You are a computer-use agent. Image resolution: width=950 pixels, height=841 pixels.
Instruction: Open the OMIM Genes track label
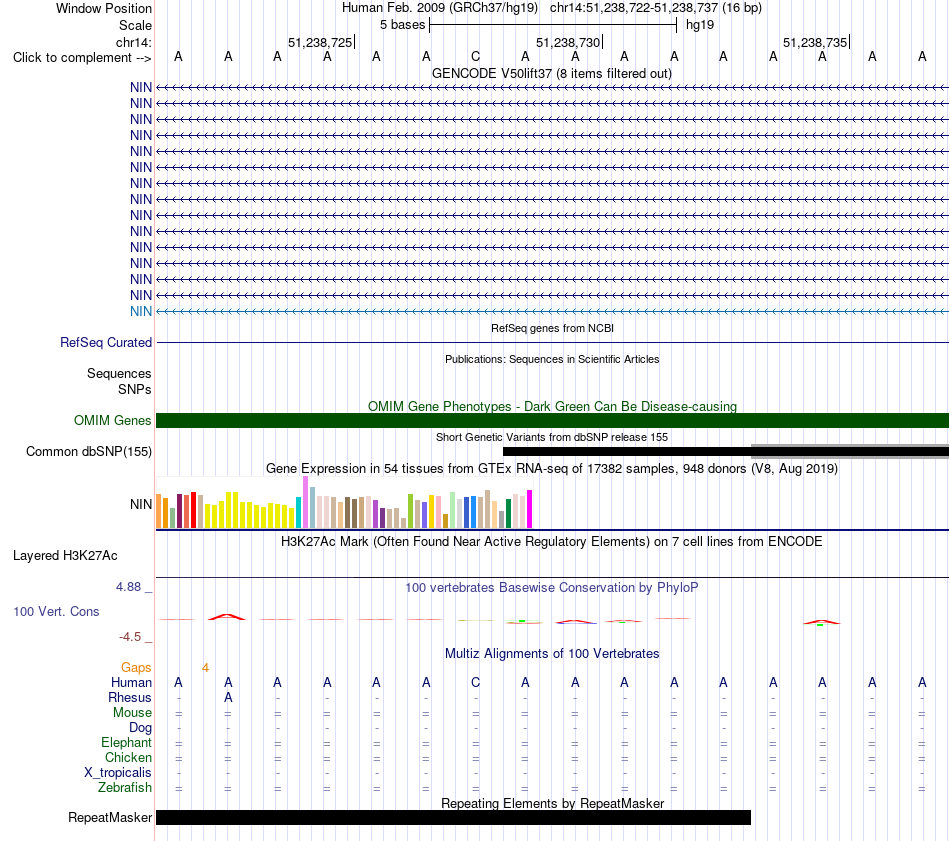click(x=112, y=420)
